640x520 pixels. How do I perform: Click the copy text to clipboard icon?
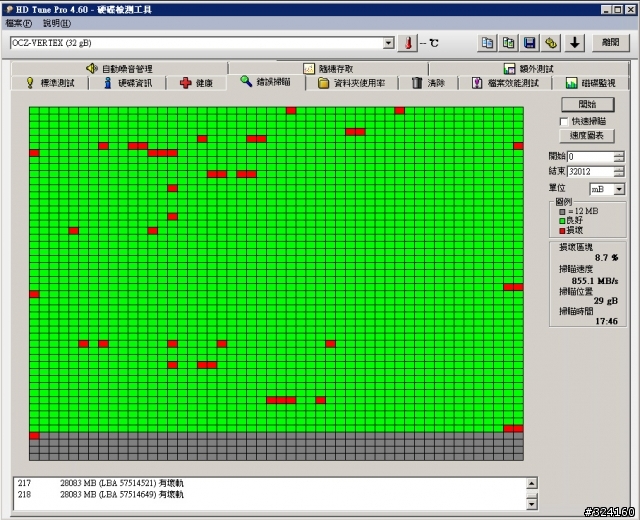click(x=487, y=43)
